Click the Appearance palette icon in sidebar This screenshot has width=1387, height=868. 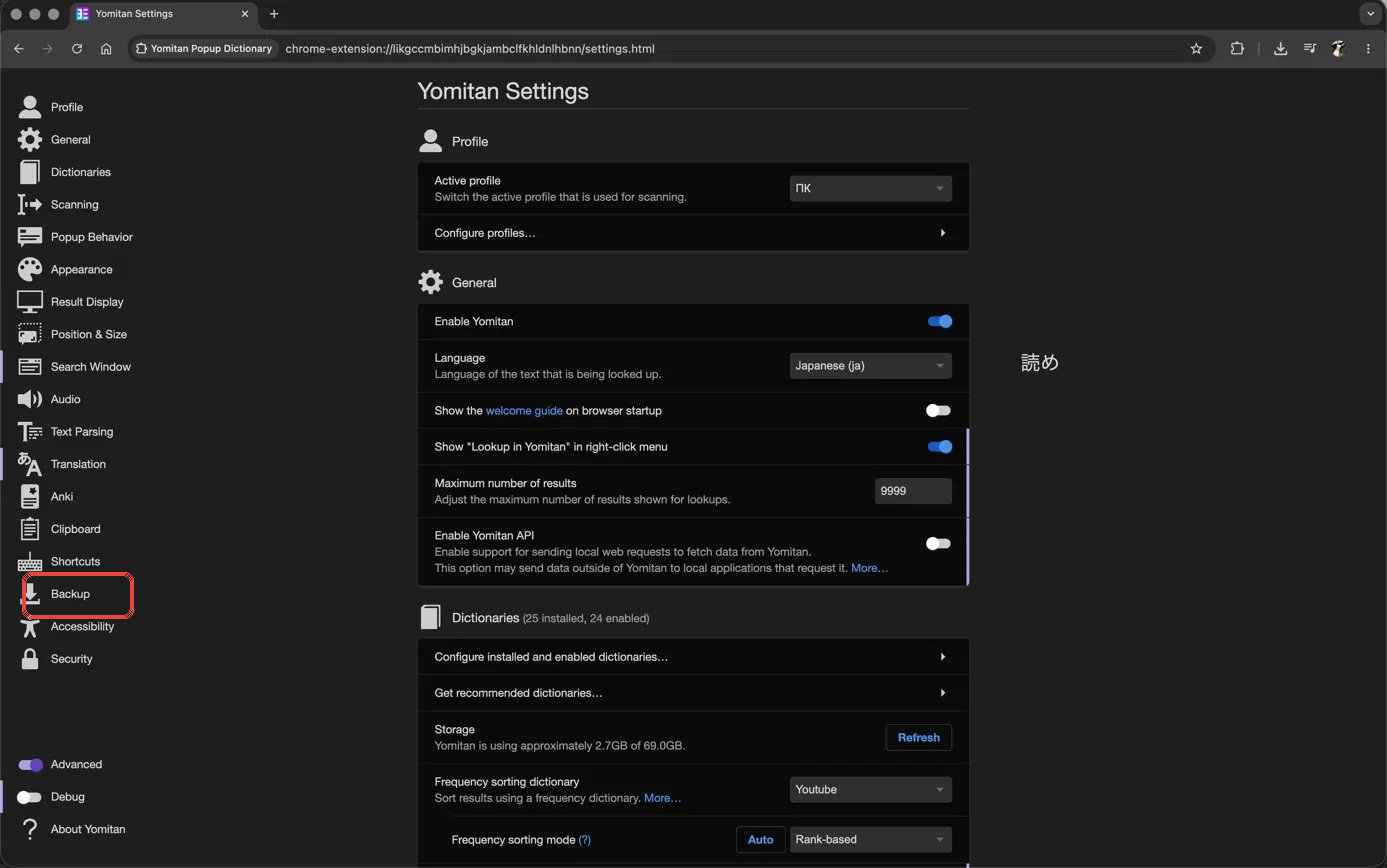(30, 269)
